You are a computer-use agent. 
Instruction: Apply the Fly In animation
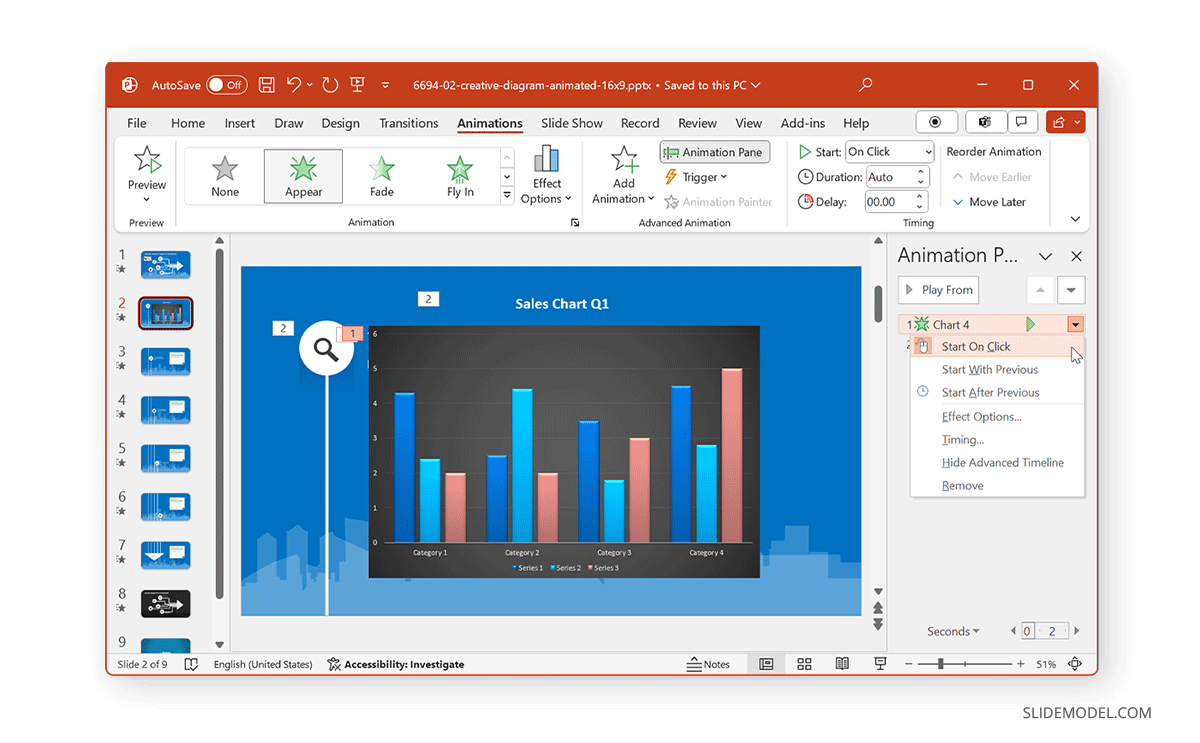(459, 176)
